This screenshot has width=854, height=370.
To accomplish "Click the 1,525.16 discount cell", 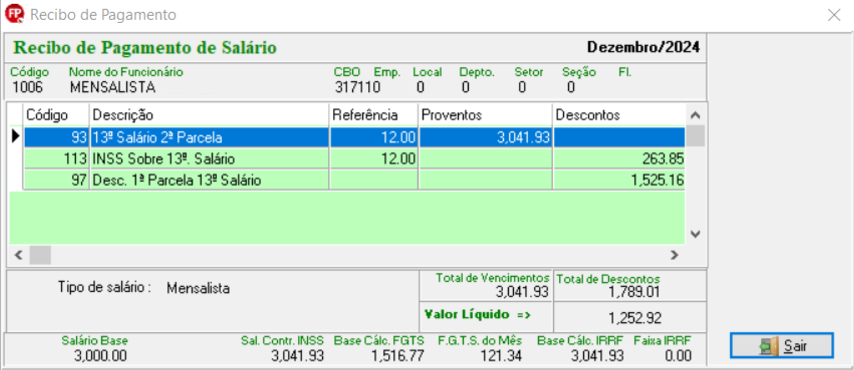I will tap(619, 180).
